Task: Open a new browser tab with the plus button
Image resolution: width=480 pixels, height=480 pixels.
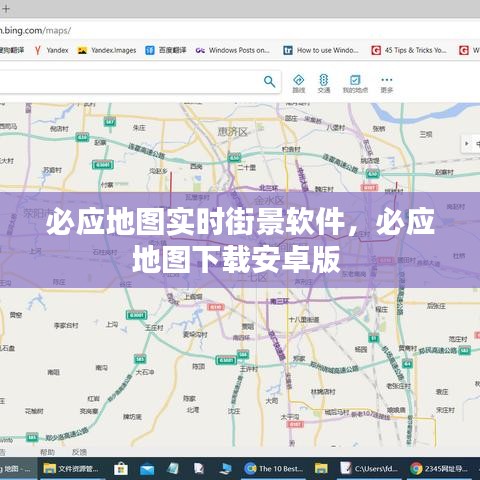Action: tap(6, 8)
